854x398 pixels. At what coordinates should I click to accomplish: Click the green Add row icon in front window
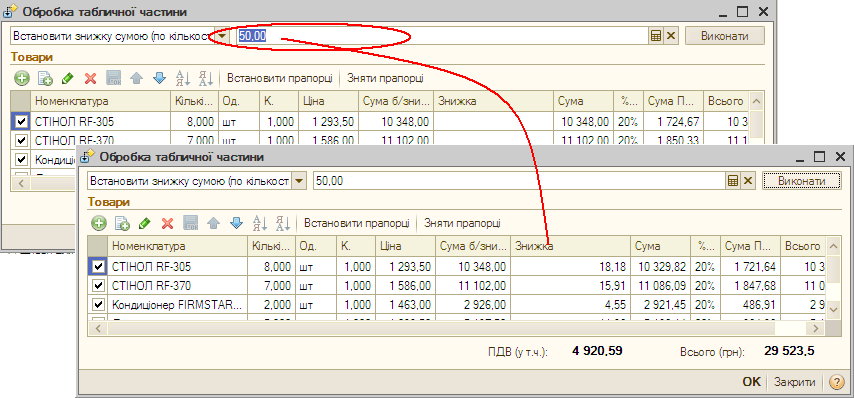point(98,223)
